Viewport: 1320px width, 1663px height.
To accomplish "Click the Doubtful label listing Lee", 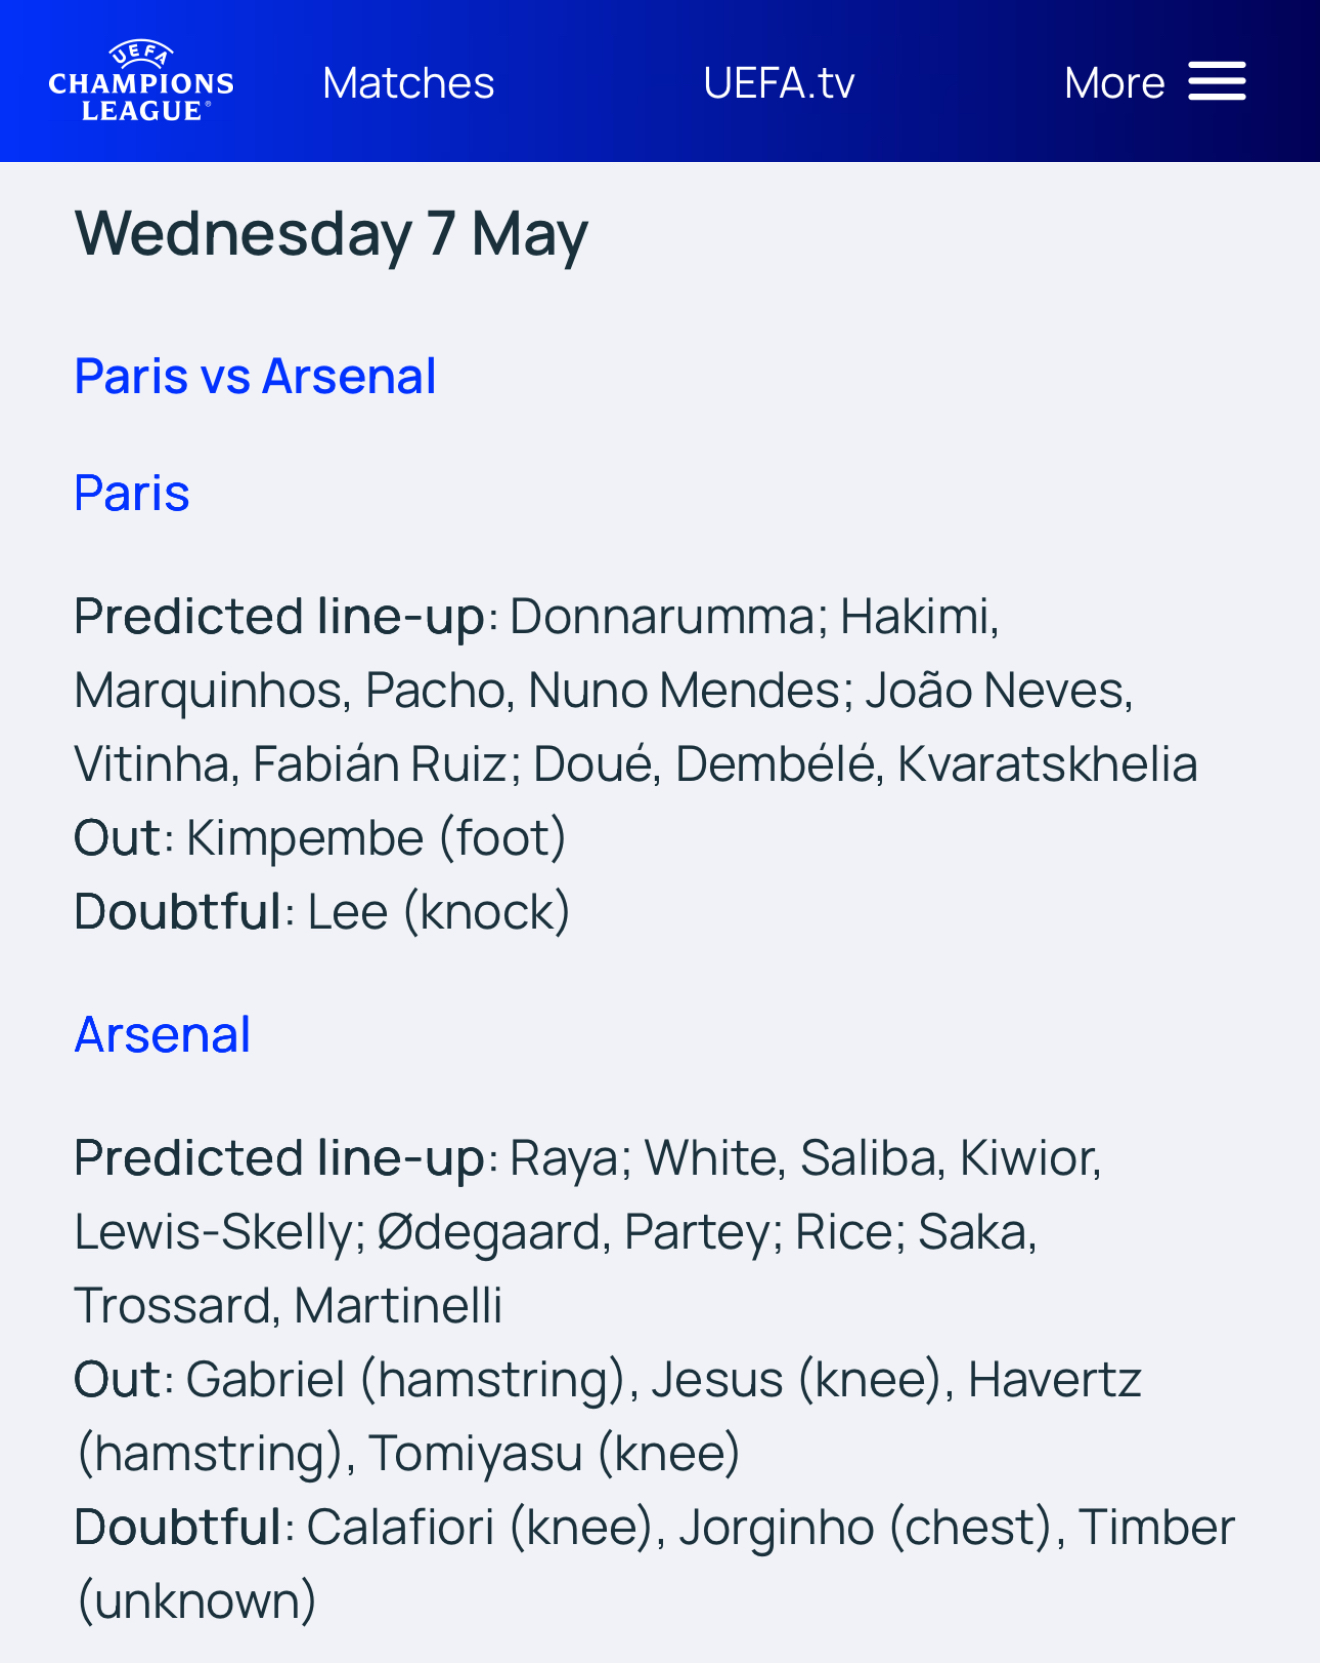I will click(x=177, y=912).
